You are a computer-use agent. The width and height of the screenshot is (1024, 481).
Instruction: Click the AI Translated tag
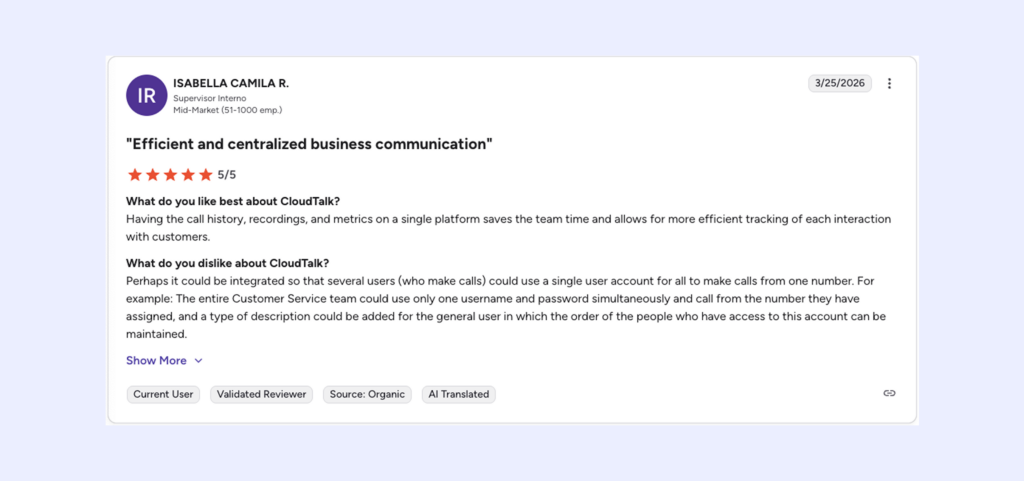[458, 394]
